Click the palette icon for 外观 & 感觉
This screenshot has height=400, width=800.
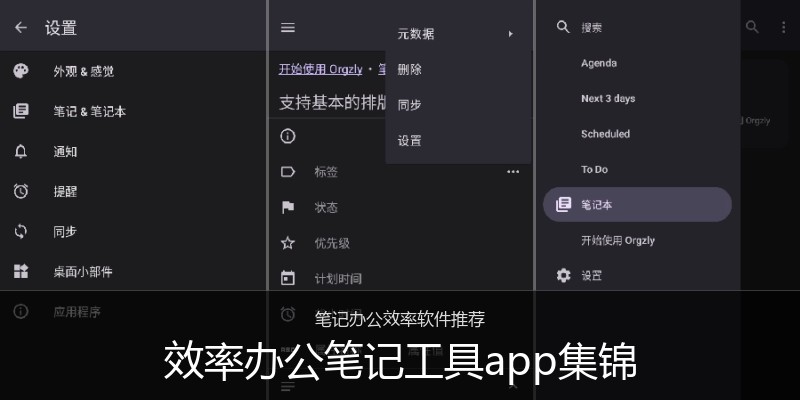click(x=21, y=71)
